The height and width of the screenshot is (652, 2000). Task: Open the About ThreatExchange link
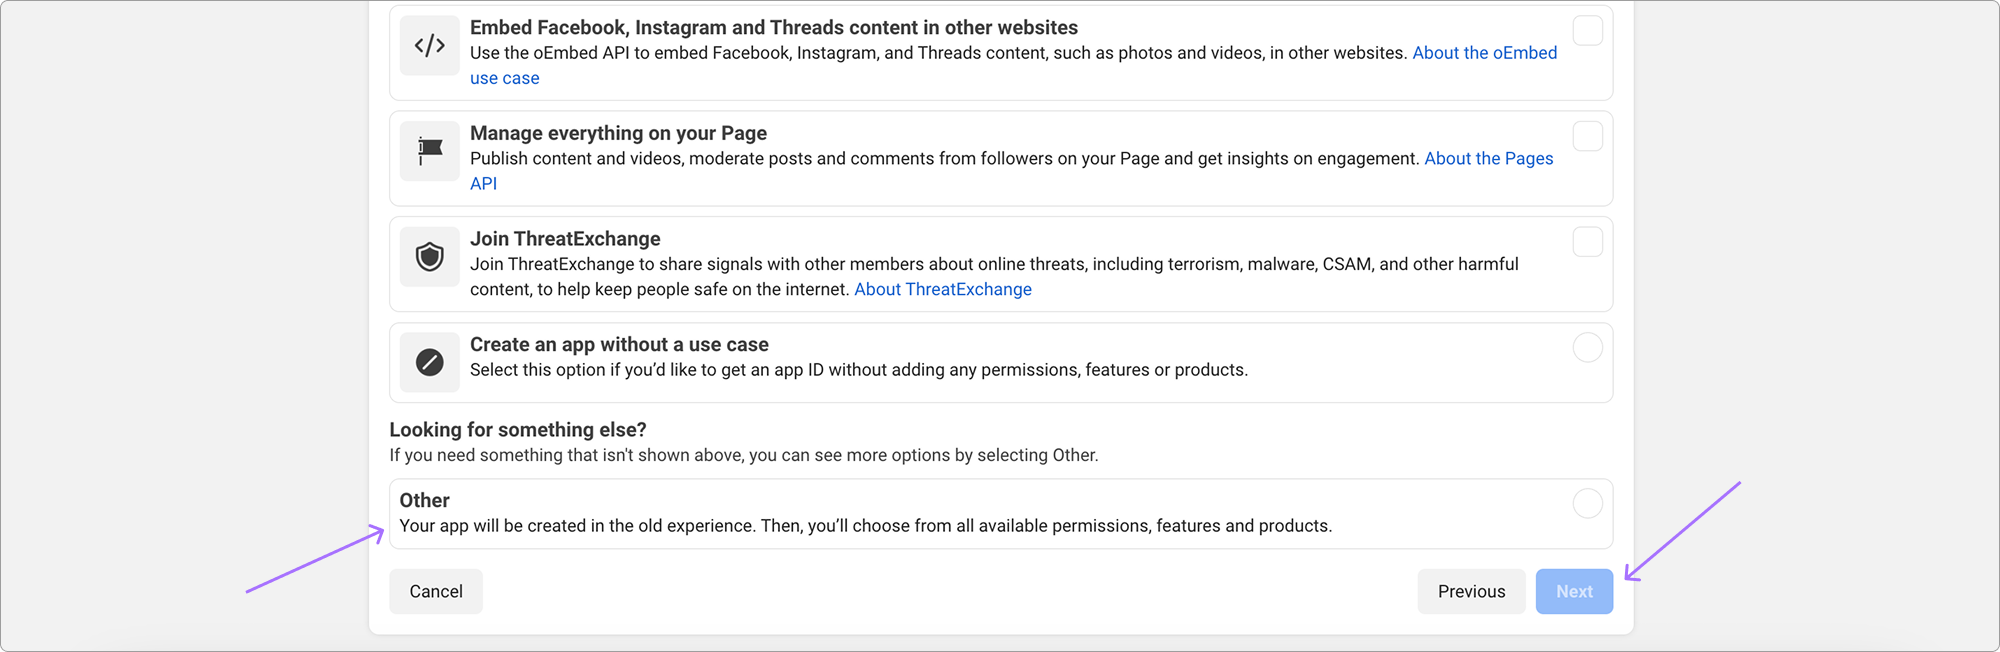[x=943, y=289]
